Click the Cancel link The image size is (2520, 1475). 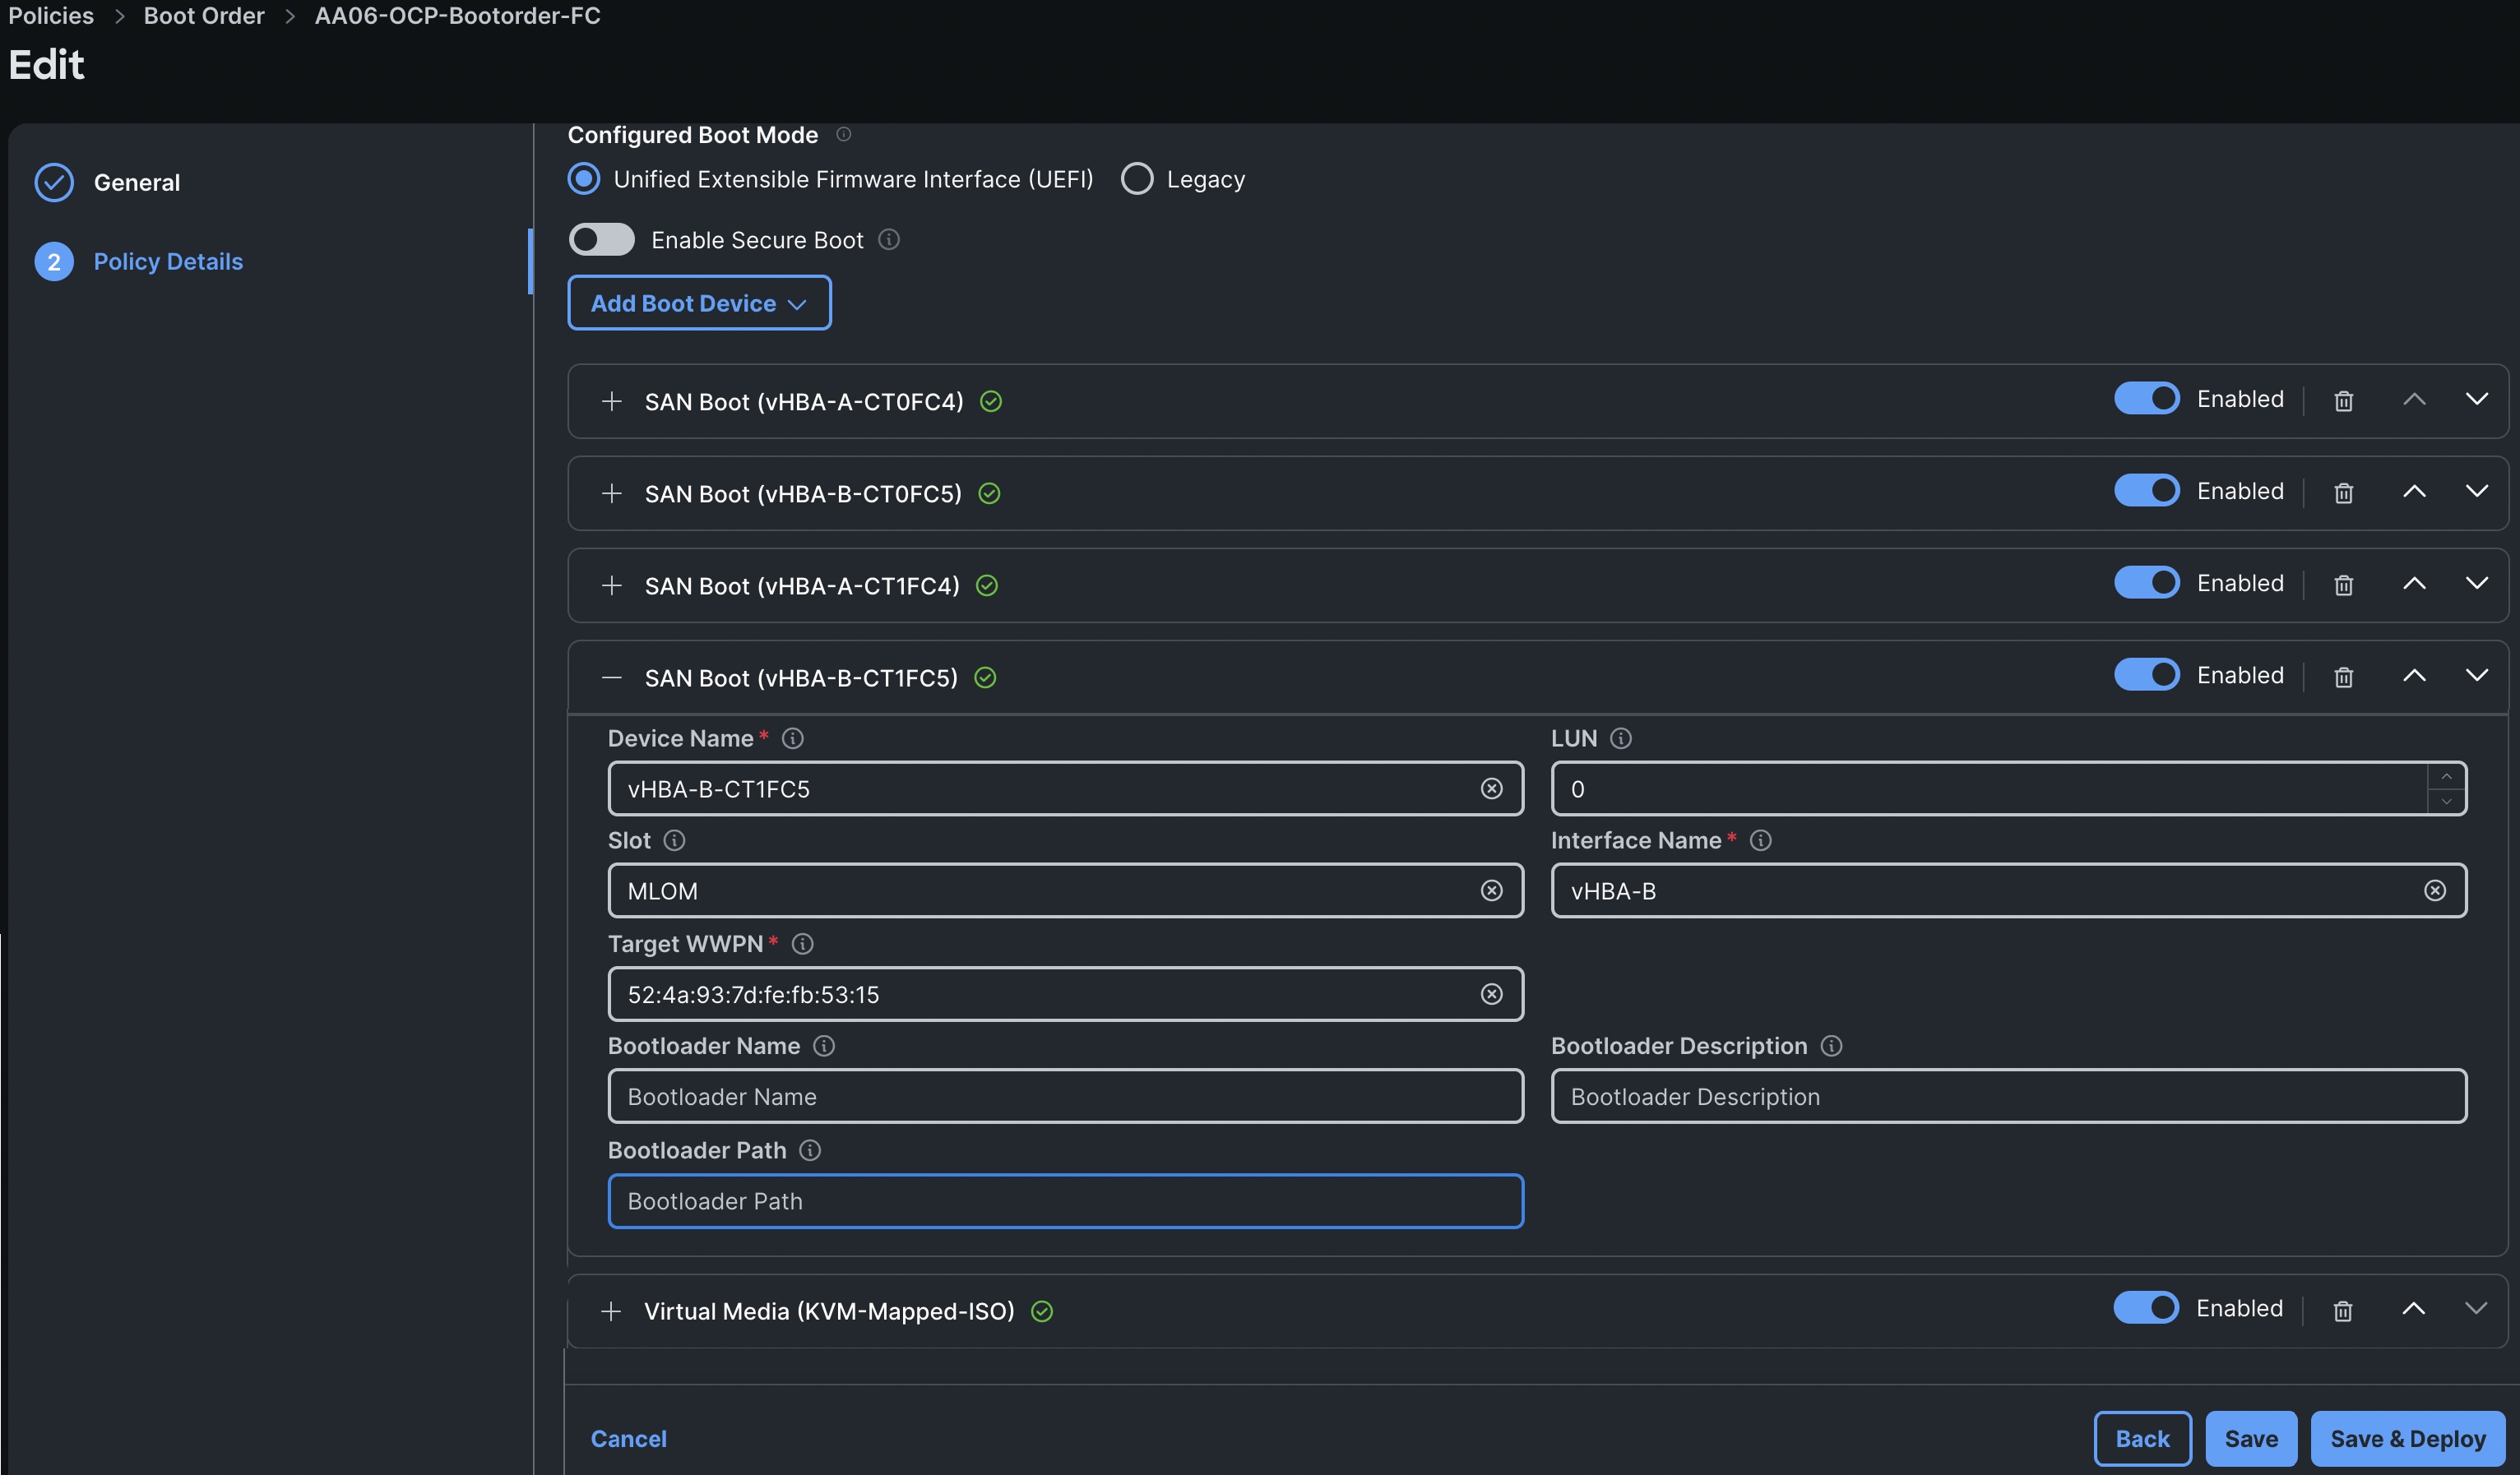(x=629, y=1438)
